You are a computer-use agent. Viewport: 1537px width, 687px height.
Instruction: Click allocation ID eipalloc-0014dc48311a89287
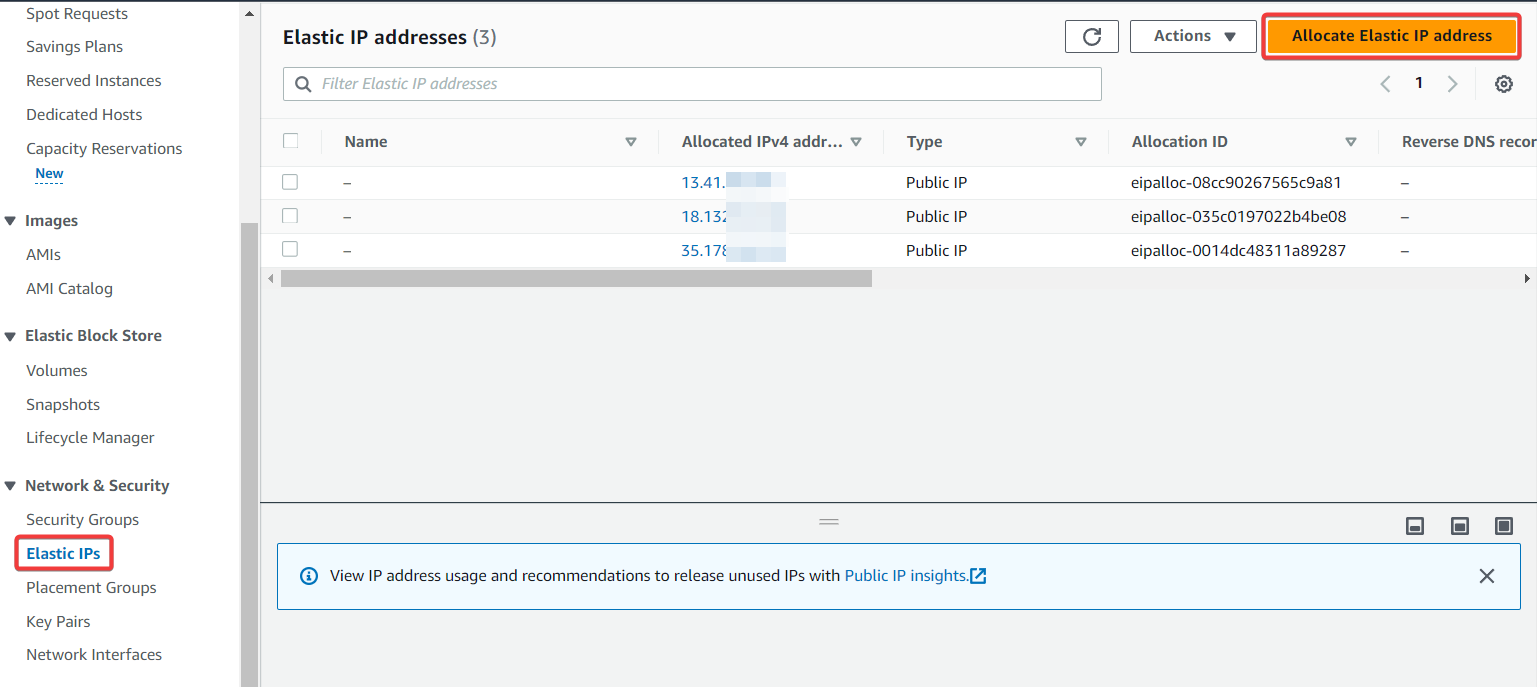[x=1238, y=251]
